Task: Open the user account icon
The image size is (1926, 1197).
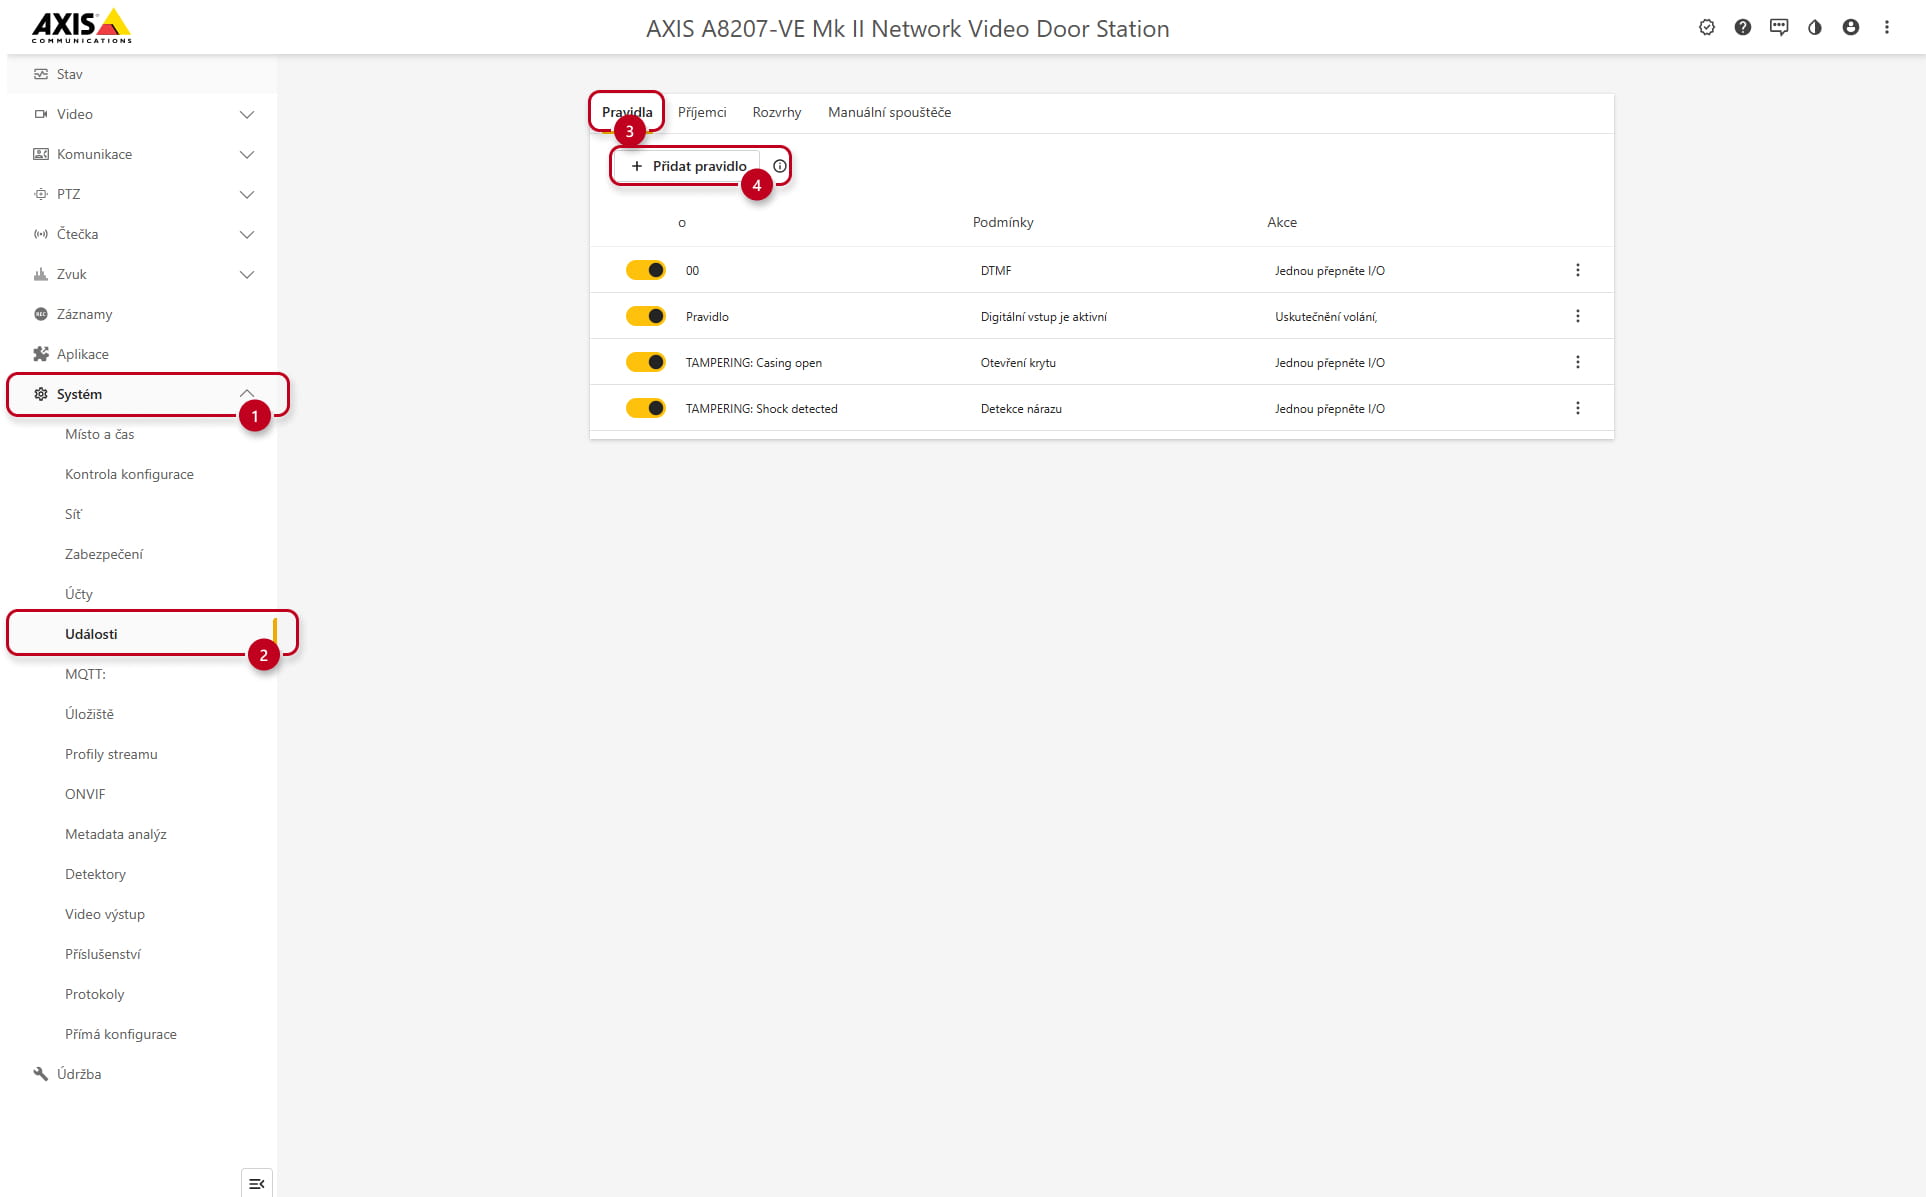Action: (x=1851, y=28)
